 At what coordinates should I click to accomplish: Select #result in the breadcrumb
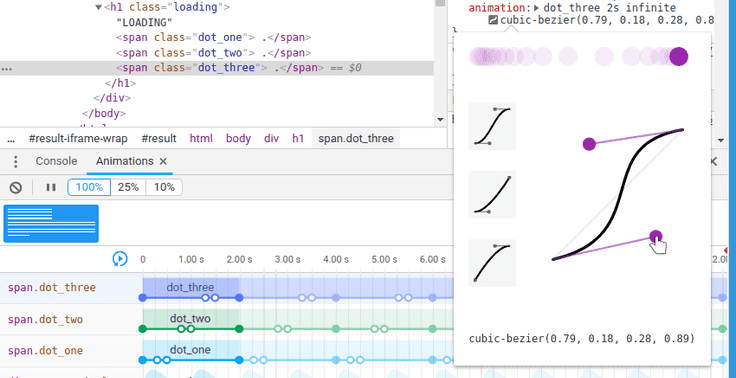(x=159, y=139)
